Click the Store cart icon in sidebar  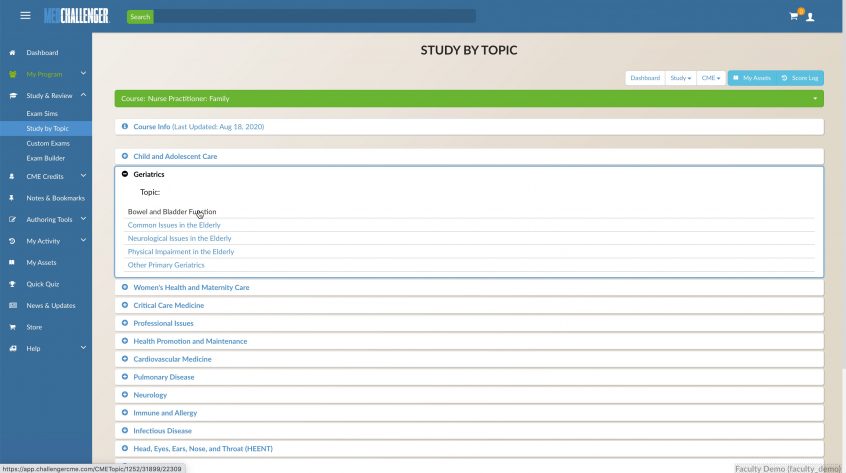point(12,327)
